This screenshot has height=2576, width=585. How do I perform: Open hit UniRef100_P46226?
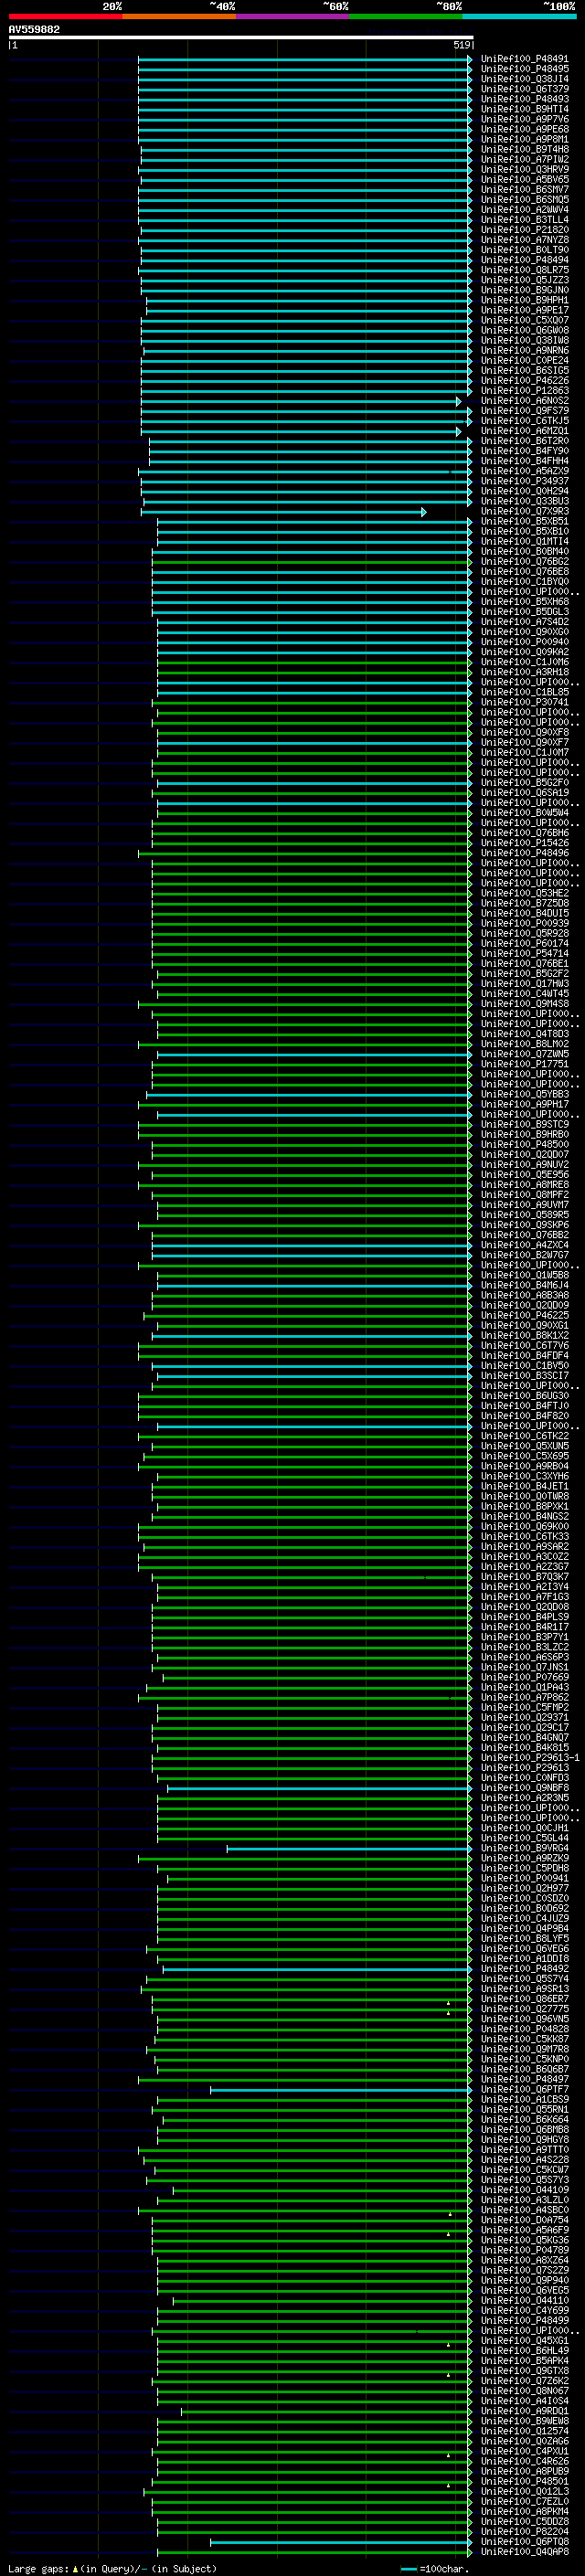click(524, 381)
